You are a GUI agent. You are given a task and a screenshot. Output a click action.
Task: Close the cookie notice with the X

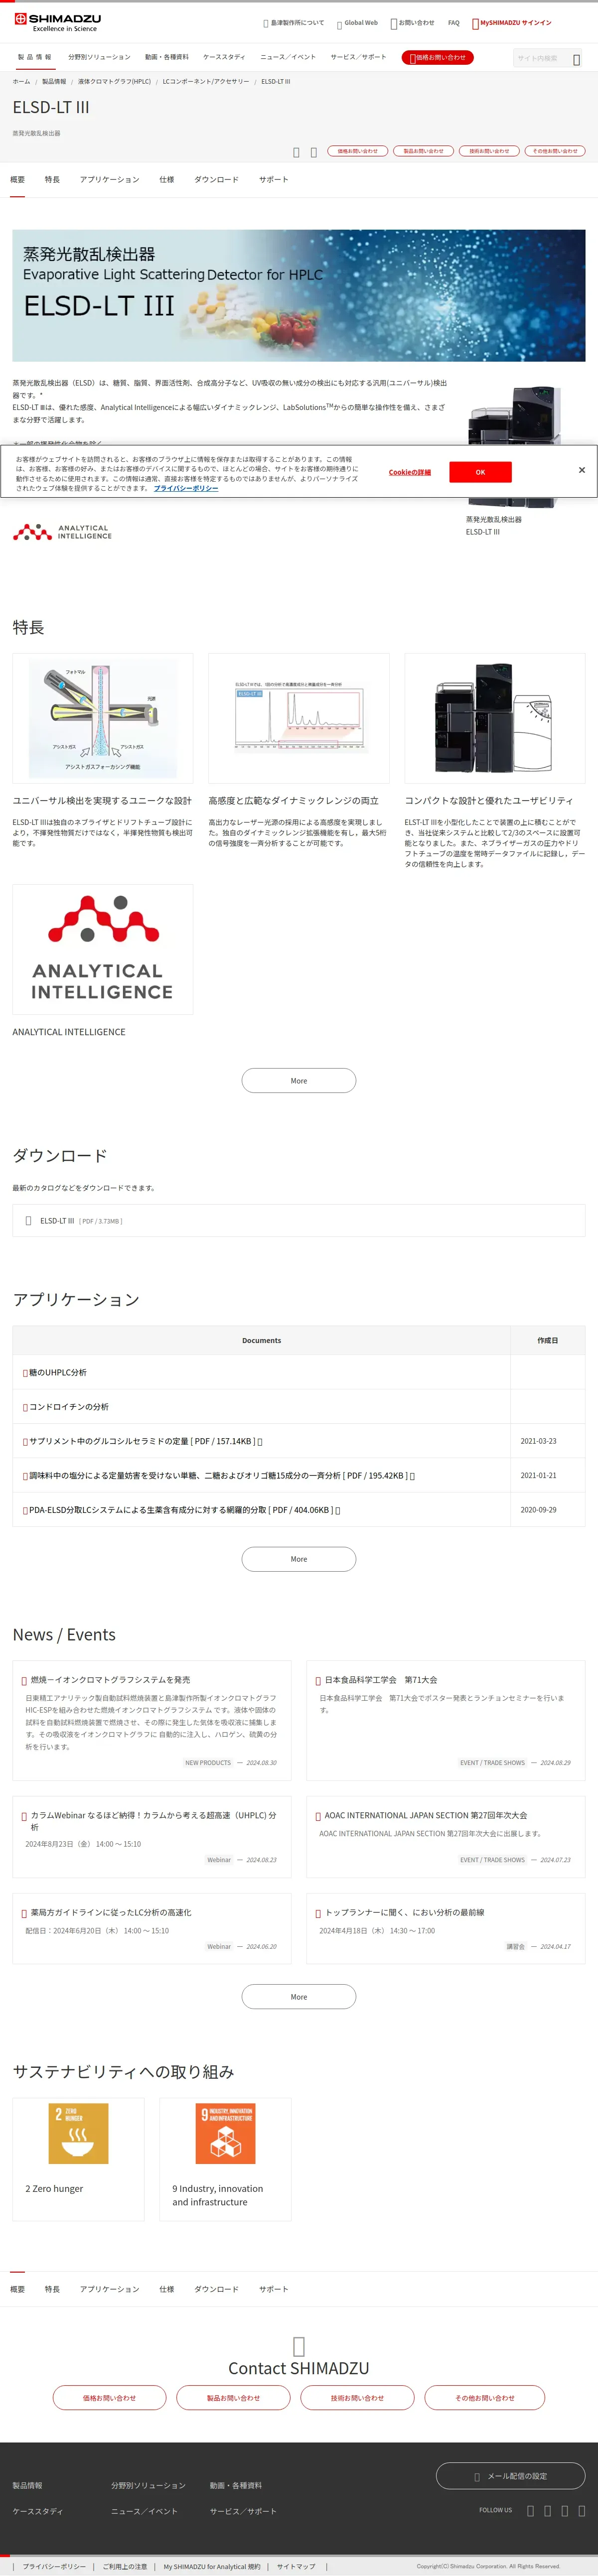(x=581, y=470)
